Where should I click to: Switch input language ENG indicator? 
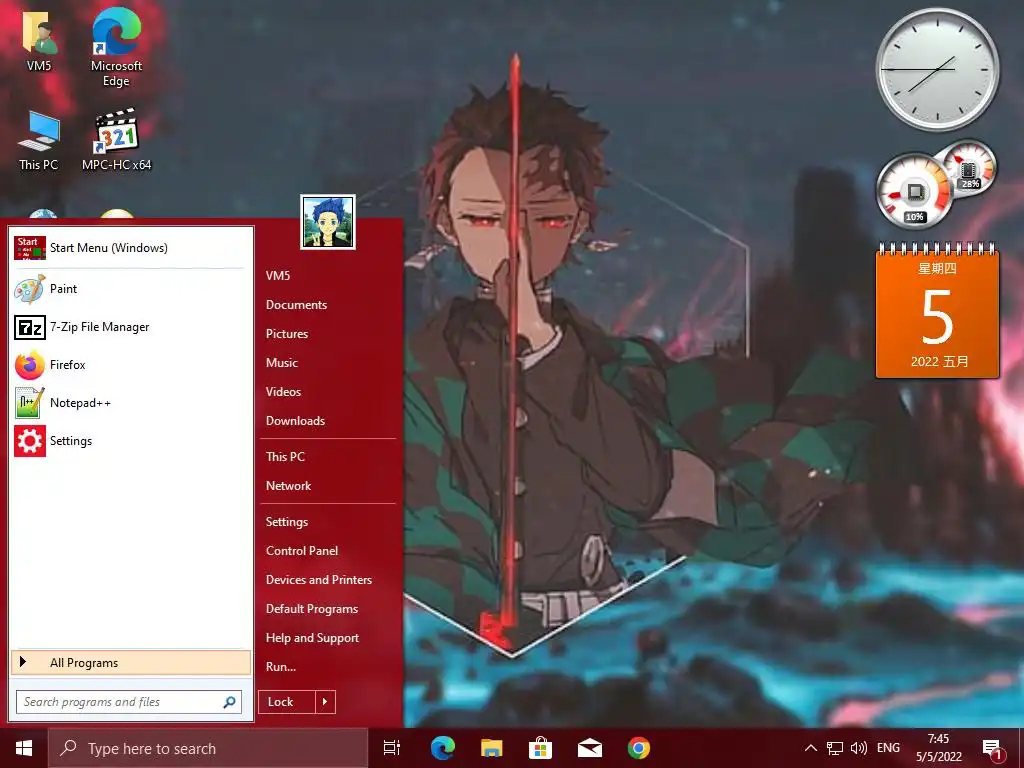click(888, 748)
